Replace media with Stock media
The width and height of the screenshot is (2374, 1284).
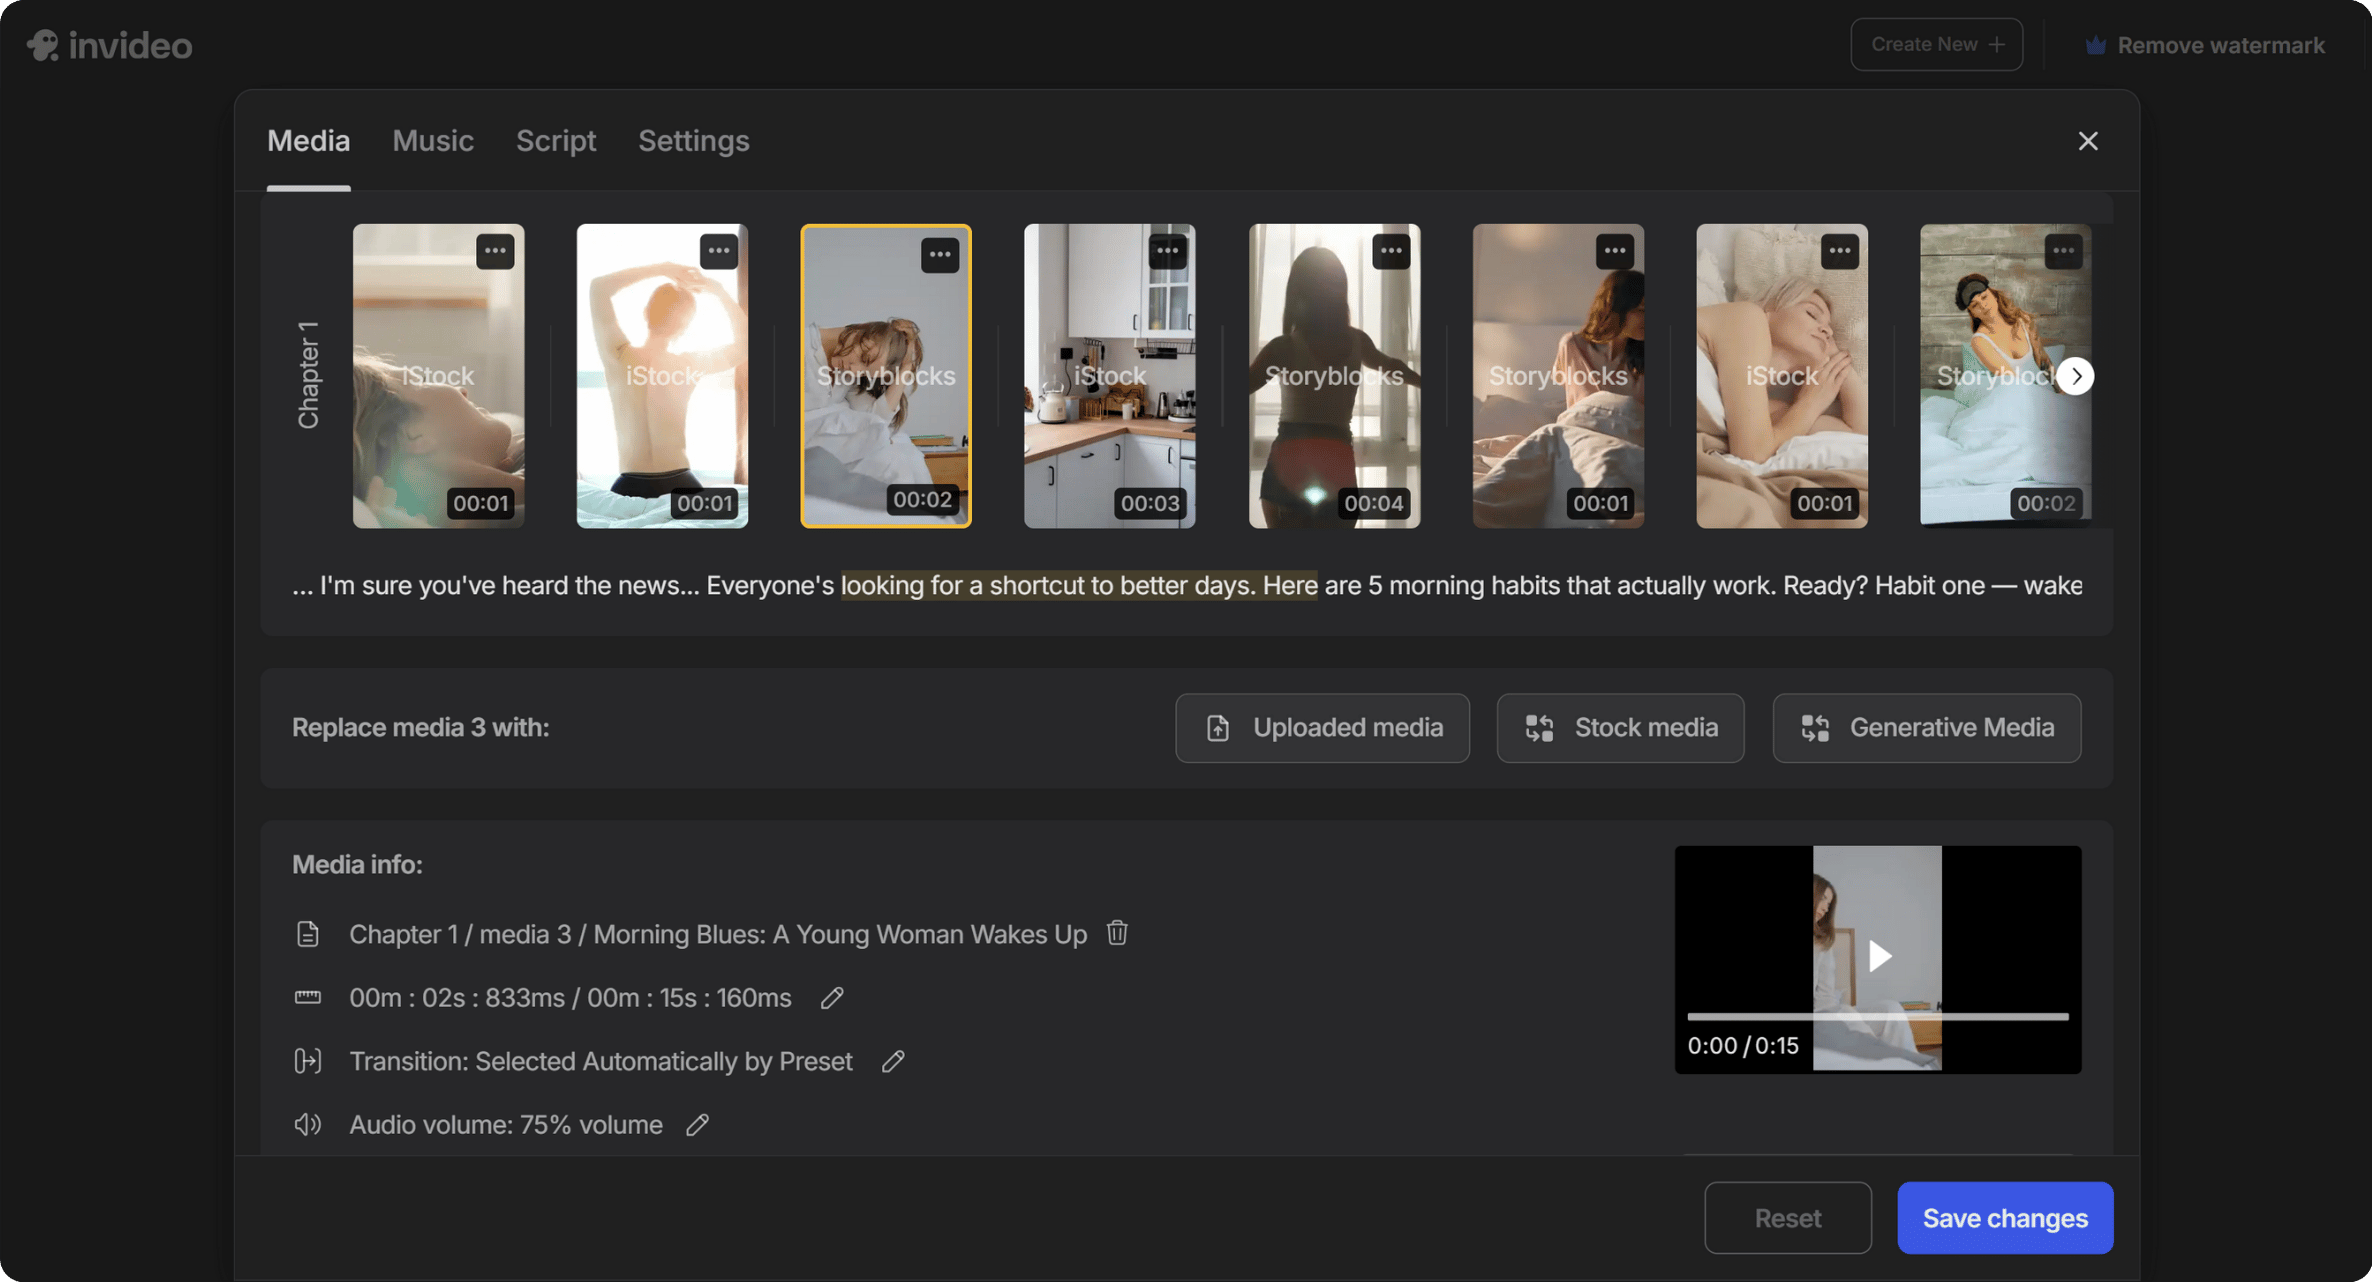pos(1619,727)
